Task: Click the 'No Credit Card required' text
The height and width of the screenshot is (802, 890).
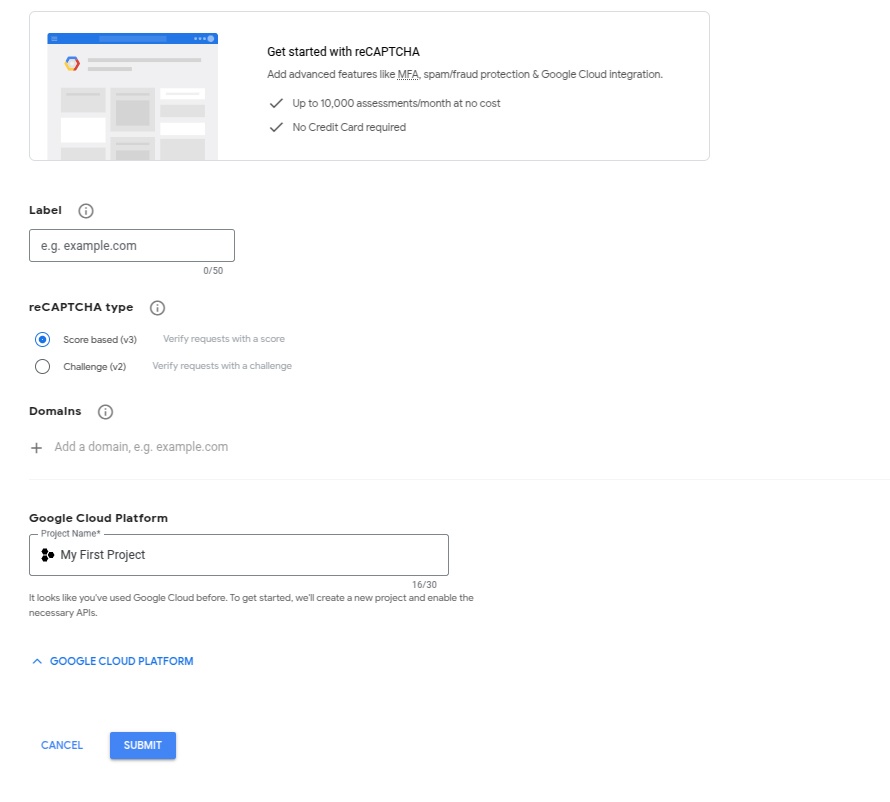Action: [x=349, y=127]
